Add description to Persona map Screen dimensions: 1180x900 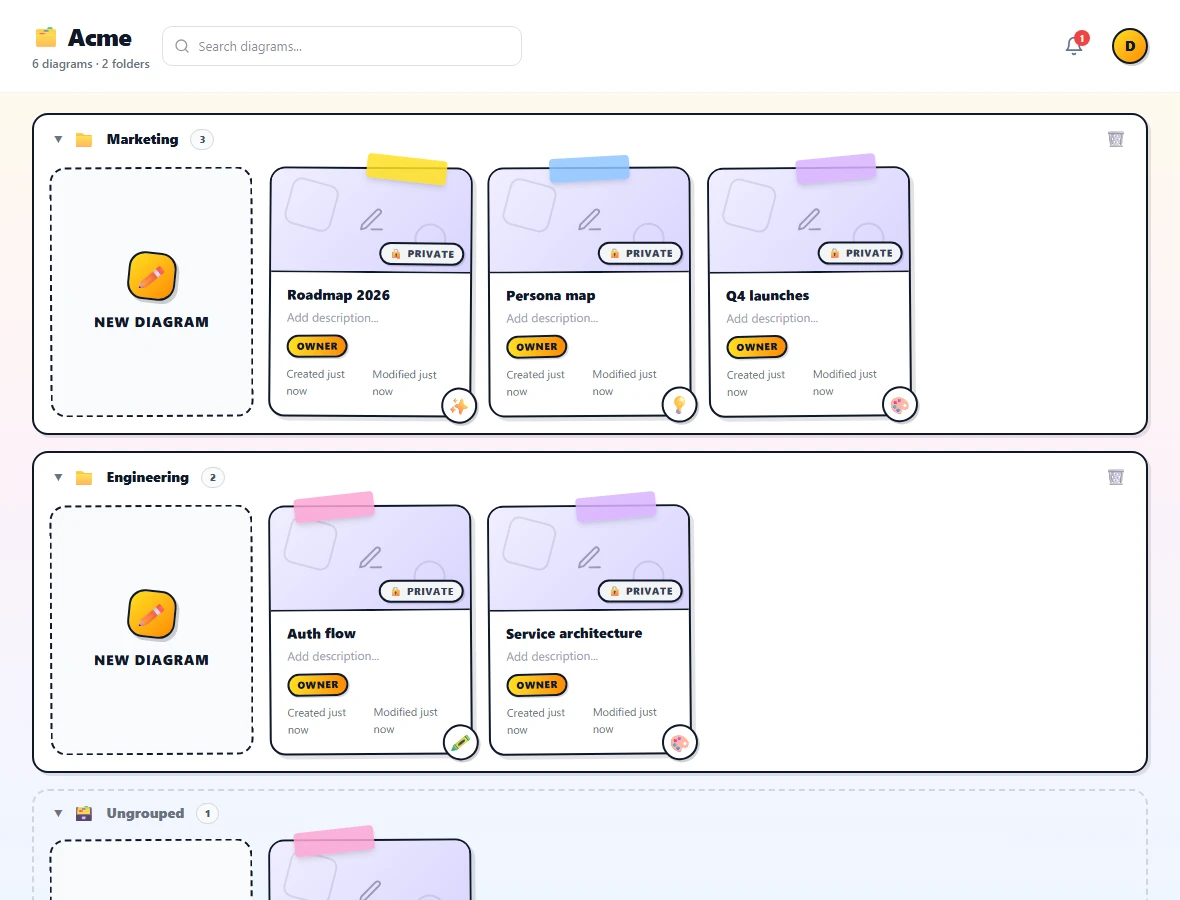pyautogui.click(x=552, y=318)
